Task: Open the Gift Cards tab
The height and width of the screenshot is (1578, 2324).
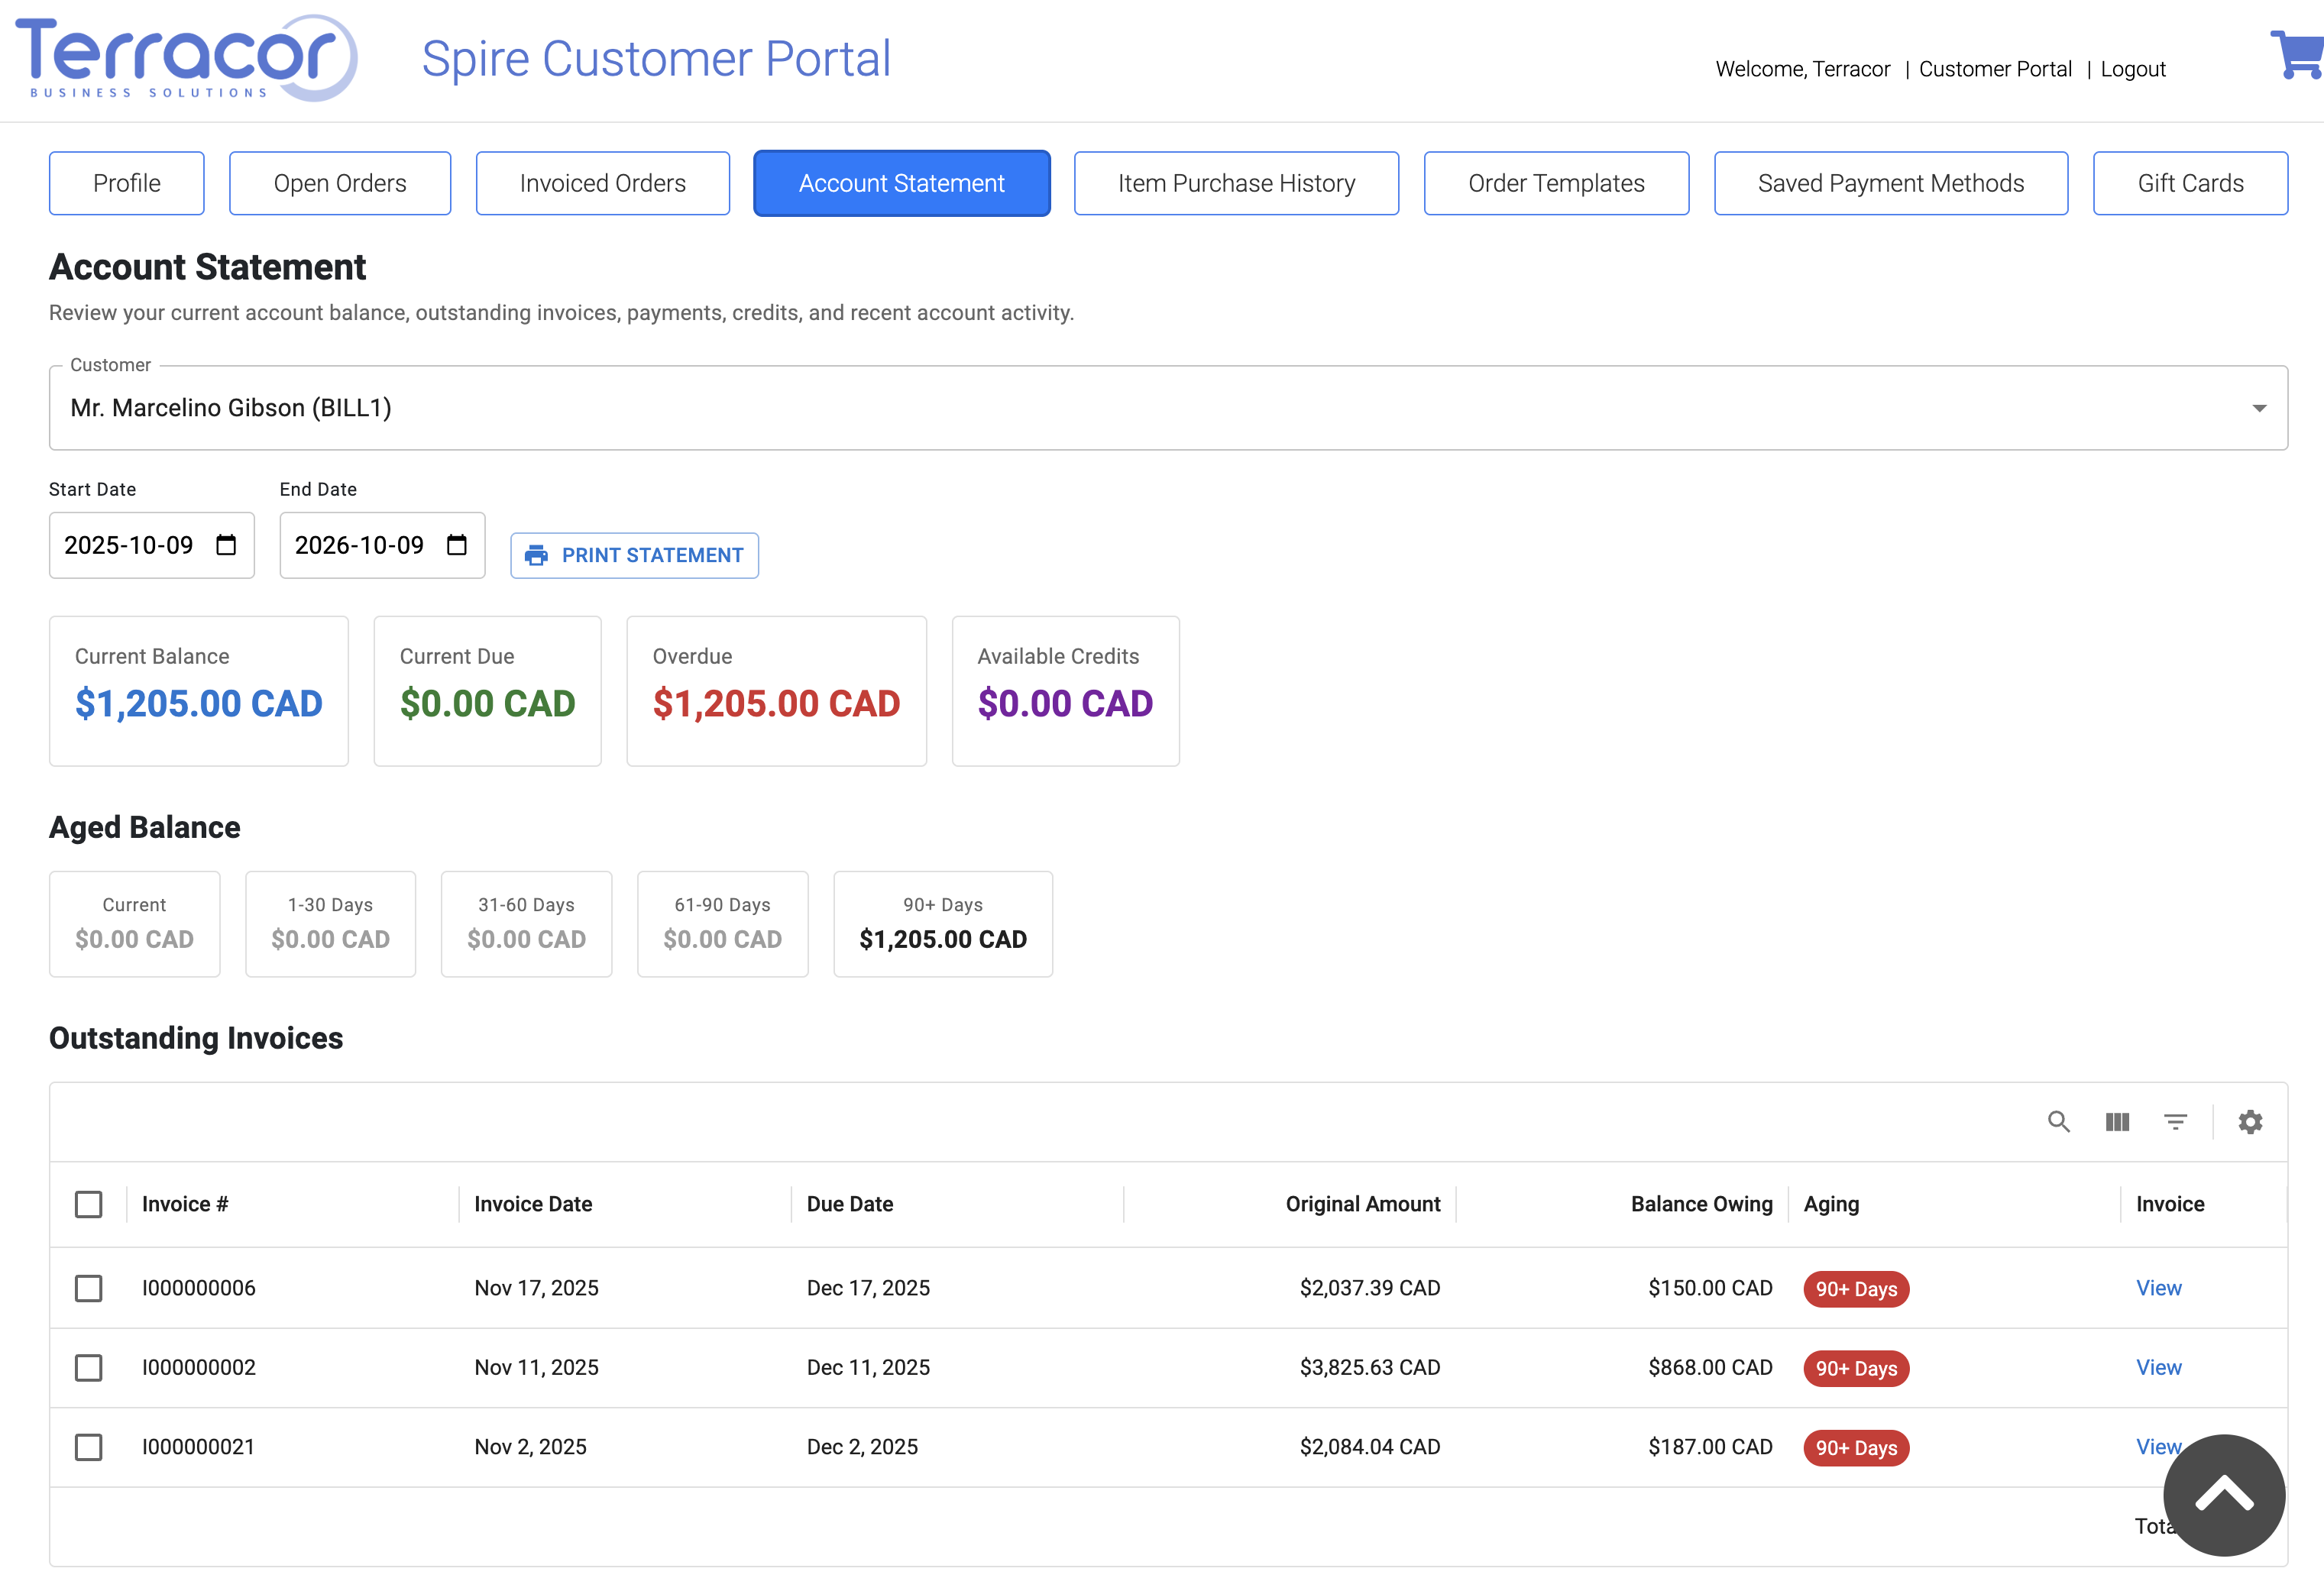Action: 2191,183
